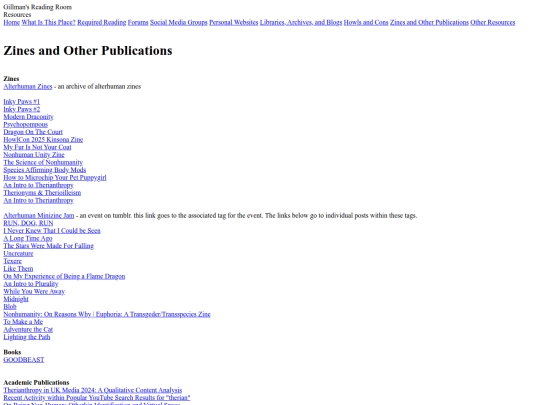The image size is (540, 405).
Task: Click the 'Academic Publications' section label
Action: [36, 383]
